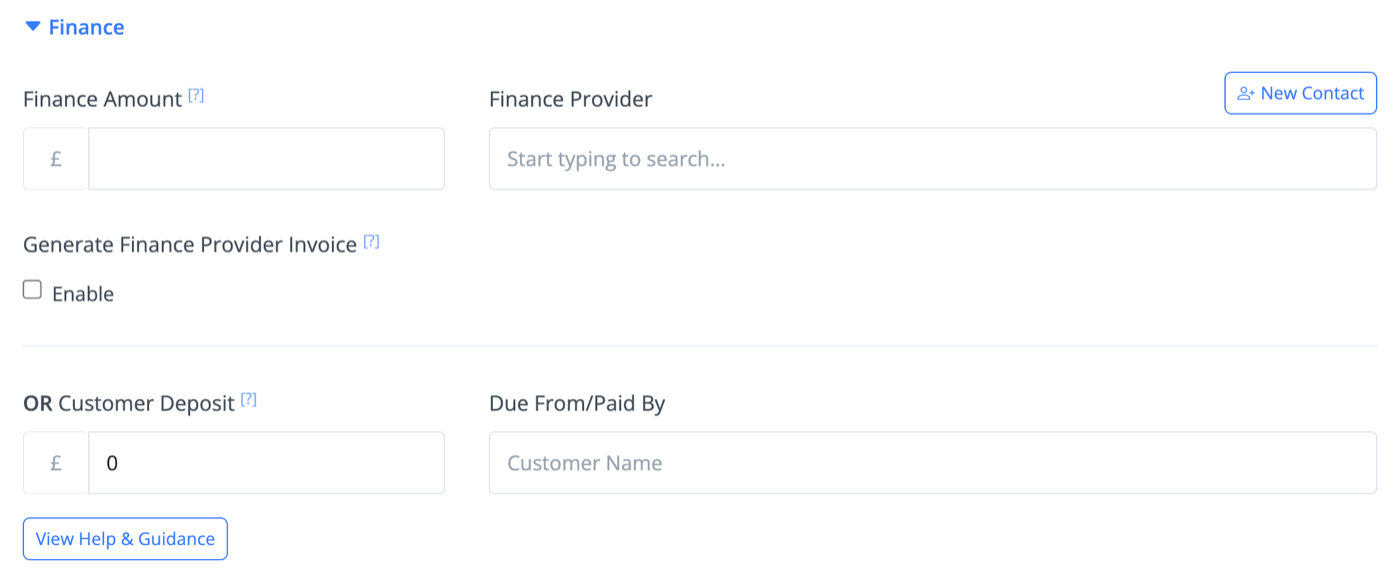The height and width of the screenshot is (577, 1400).
Task: Click the person-plus icon in New Contact
Action: pos(1246,94)
